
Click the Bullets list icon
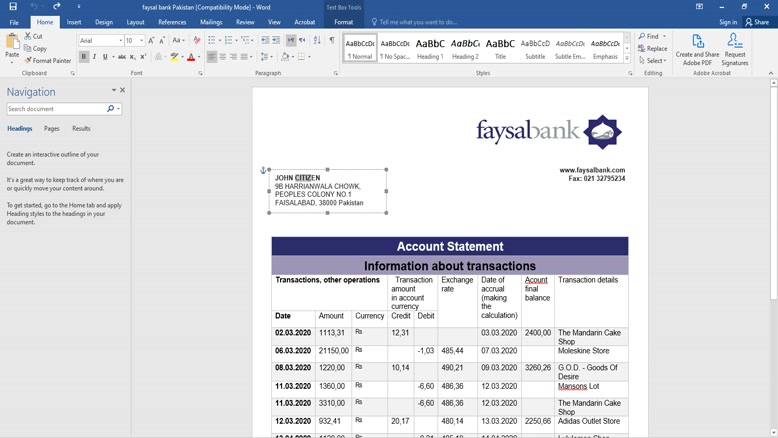(212, 41)
